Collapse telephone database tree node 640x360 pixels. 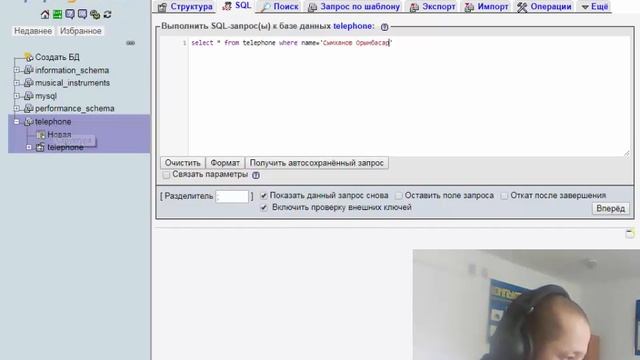[17, 122]
